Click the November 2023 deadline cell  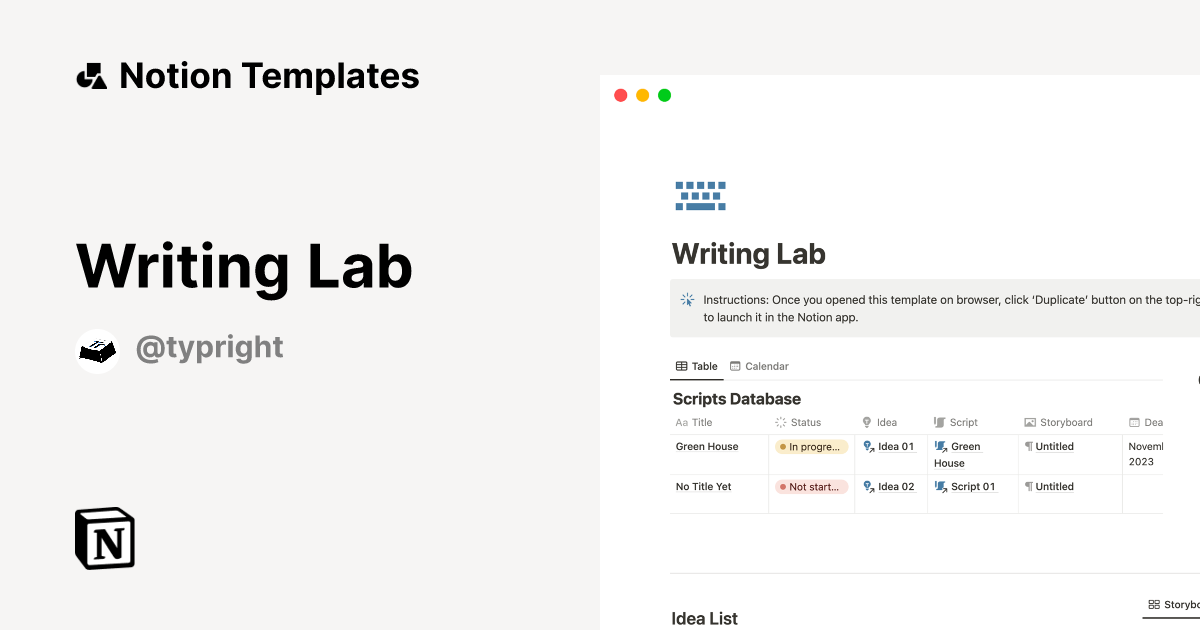click(x=1150, y=454)
